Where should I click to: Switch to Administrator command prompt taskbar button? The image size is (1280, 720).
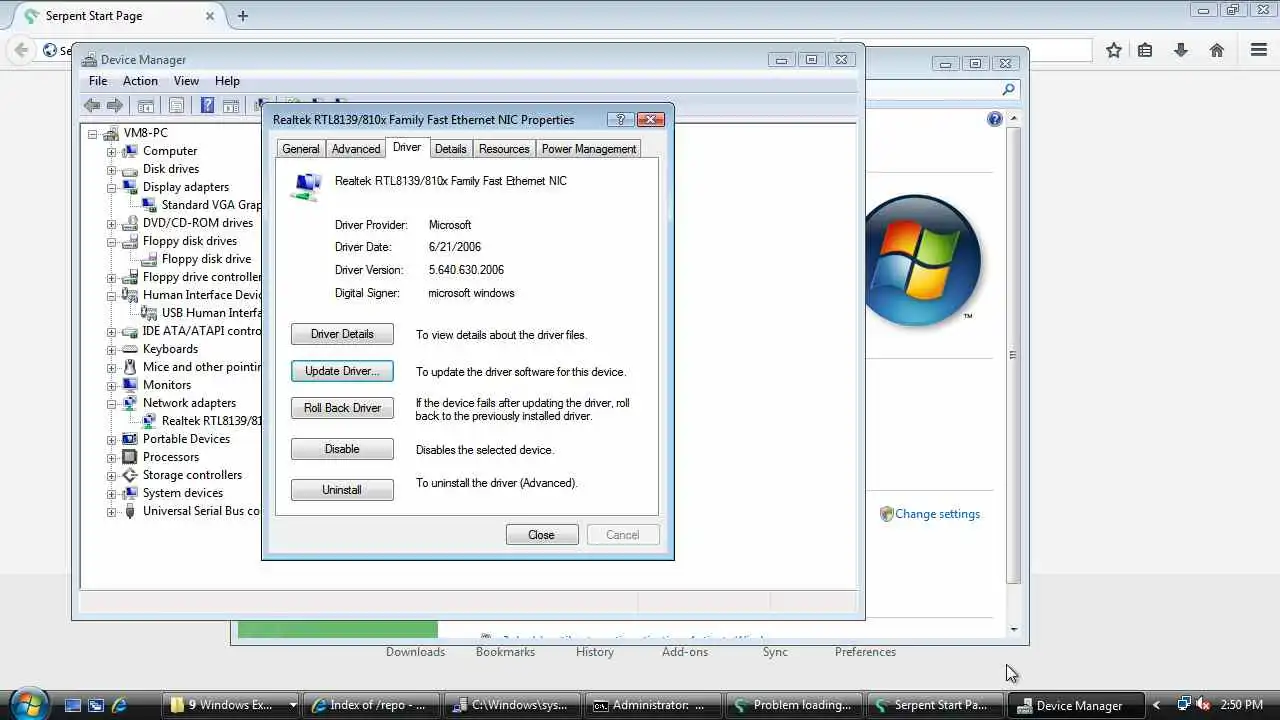pos(653,705)
